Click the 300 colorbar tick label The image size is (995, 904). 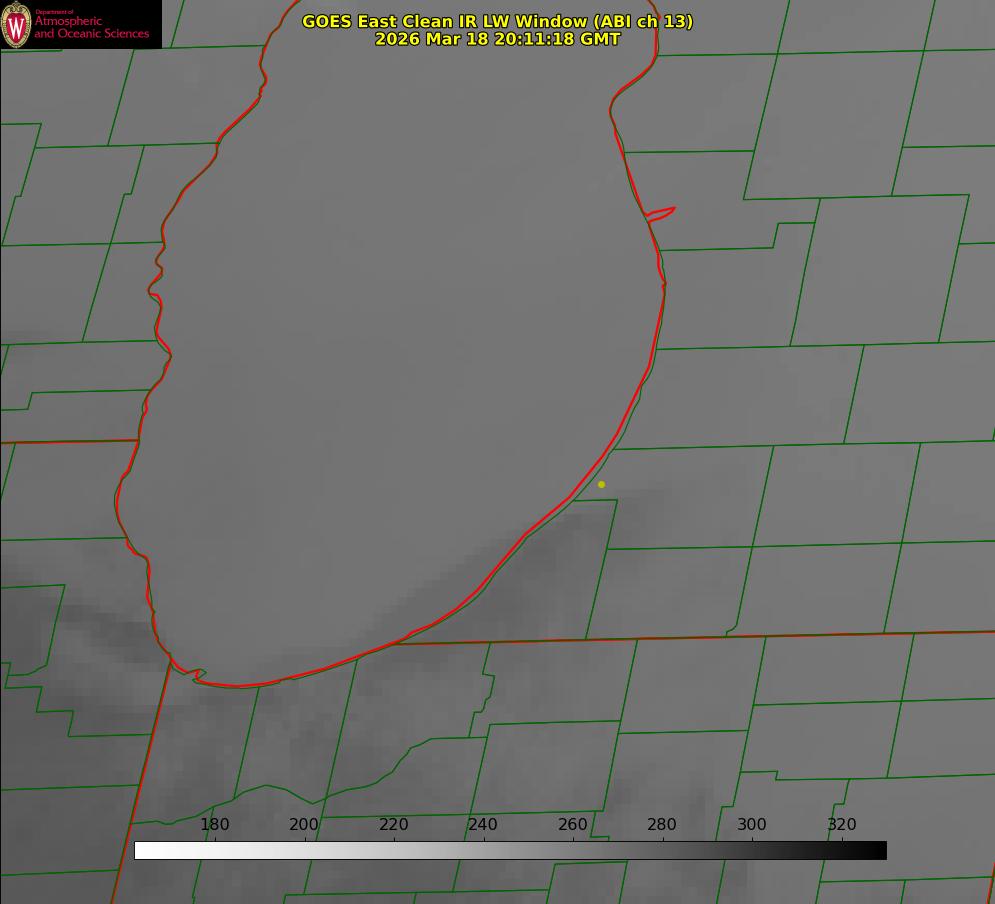(752, 825)
